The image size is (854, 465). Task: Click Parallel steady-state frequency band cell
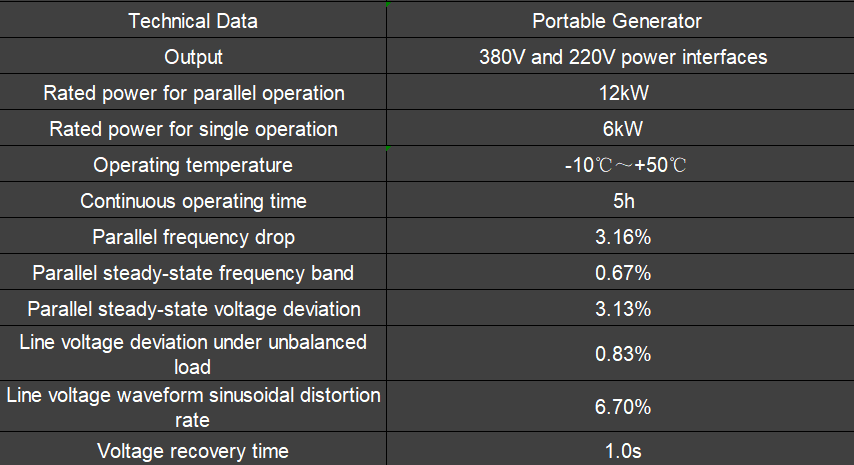[x=193, y=273]
